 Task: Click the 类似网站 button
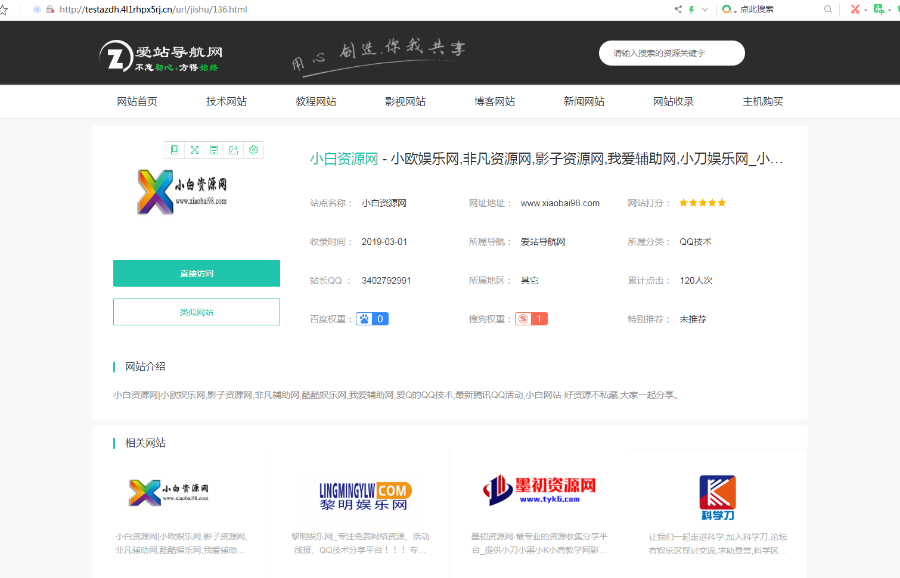(196, 312)
